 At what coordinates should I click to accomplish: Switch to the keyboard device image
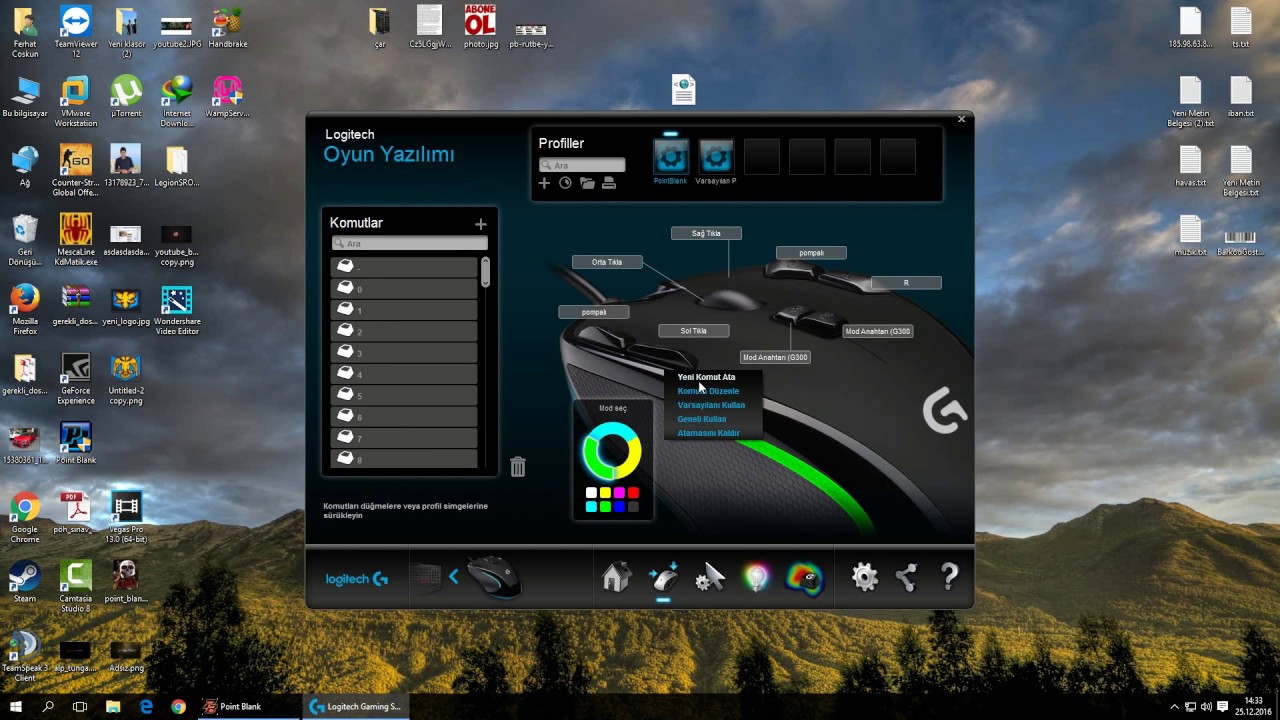point(428,577)
